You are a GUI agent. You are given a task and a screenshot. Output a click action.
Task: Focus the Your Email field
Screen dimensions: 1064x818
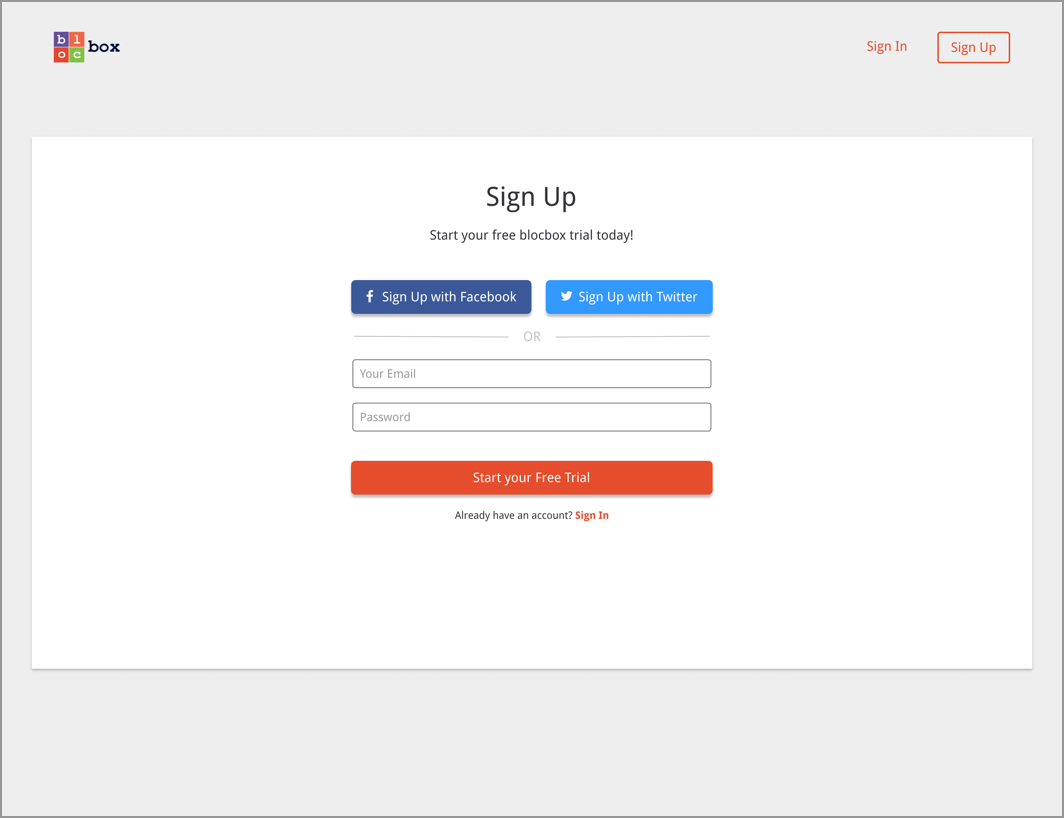531,373
